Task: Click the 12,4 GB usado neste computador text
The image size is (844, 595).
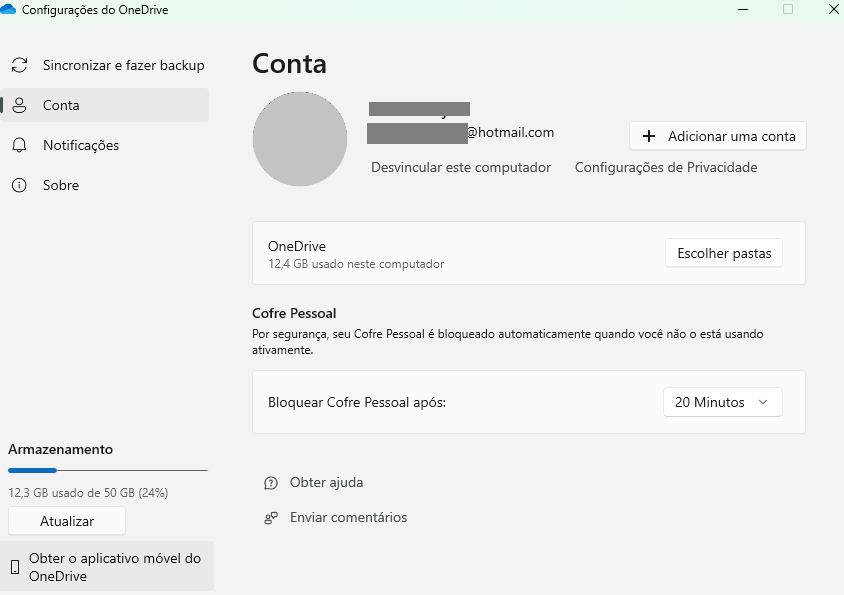Action: [356, 264]
